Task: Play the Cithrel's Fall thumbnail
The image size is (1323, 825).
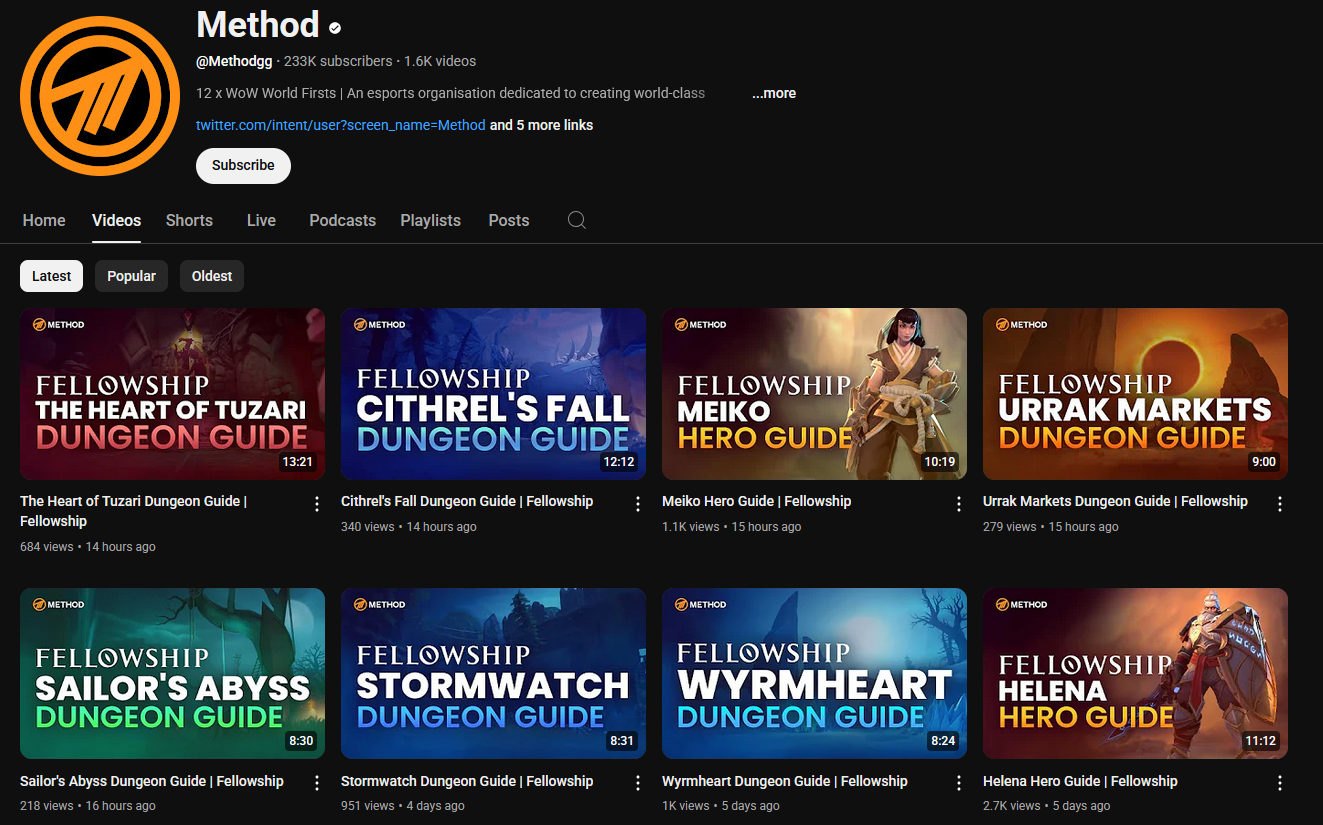Action: tap(493, 394)
